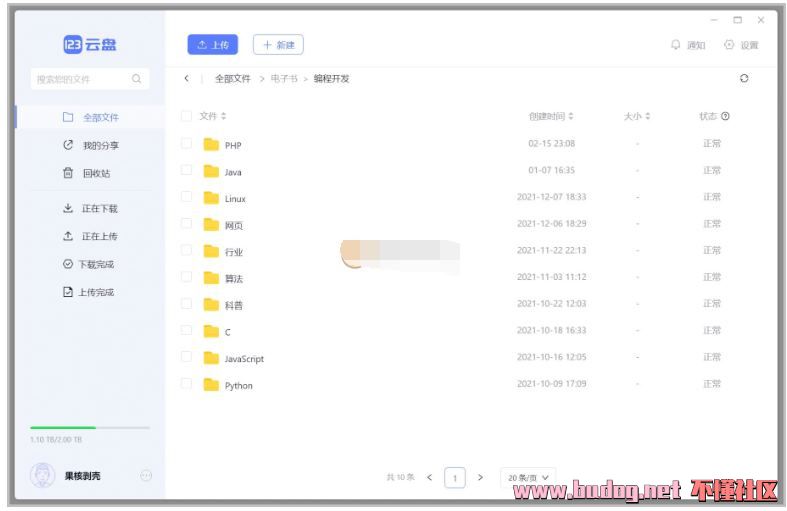
Task: Go to previous page arrow
Action: click(430, 477)
